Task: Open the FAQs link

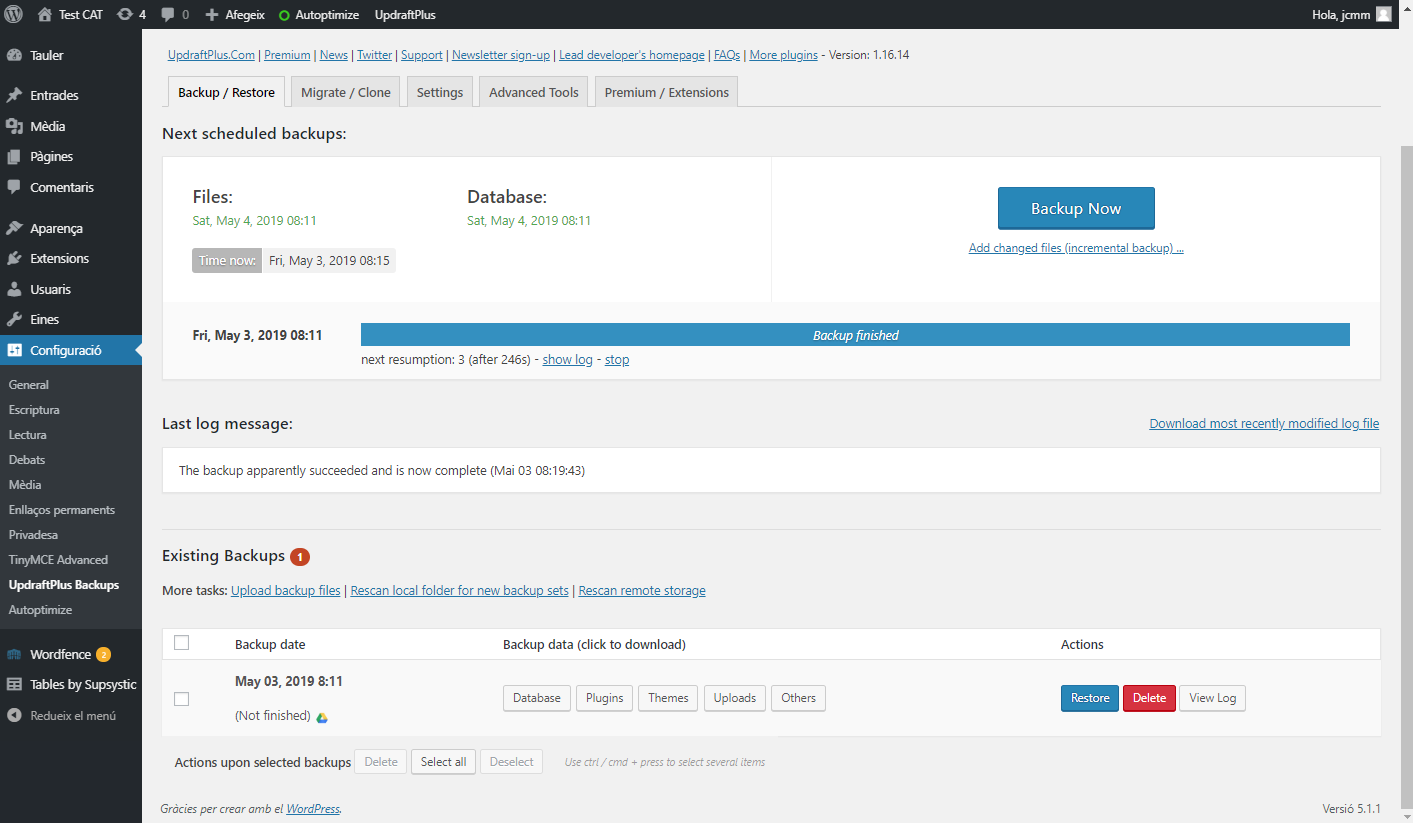Action: 727,55
